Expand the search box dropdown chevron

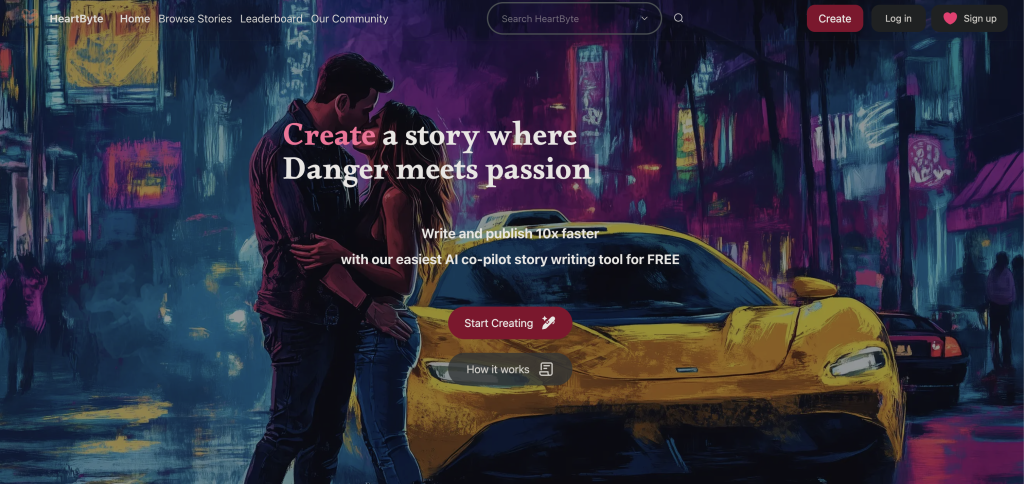[645, 18]
